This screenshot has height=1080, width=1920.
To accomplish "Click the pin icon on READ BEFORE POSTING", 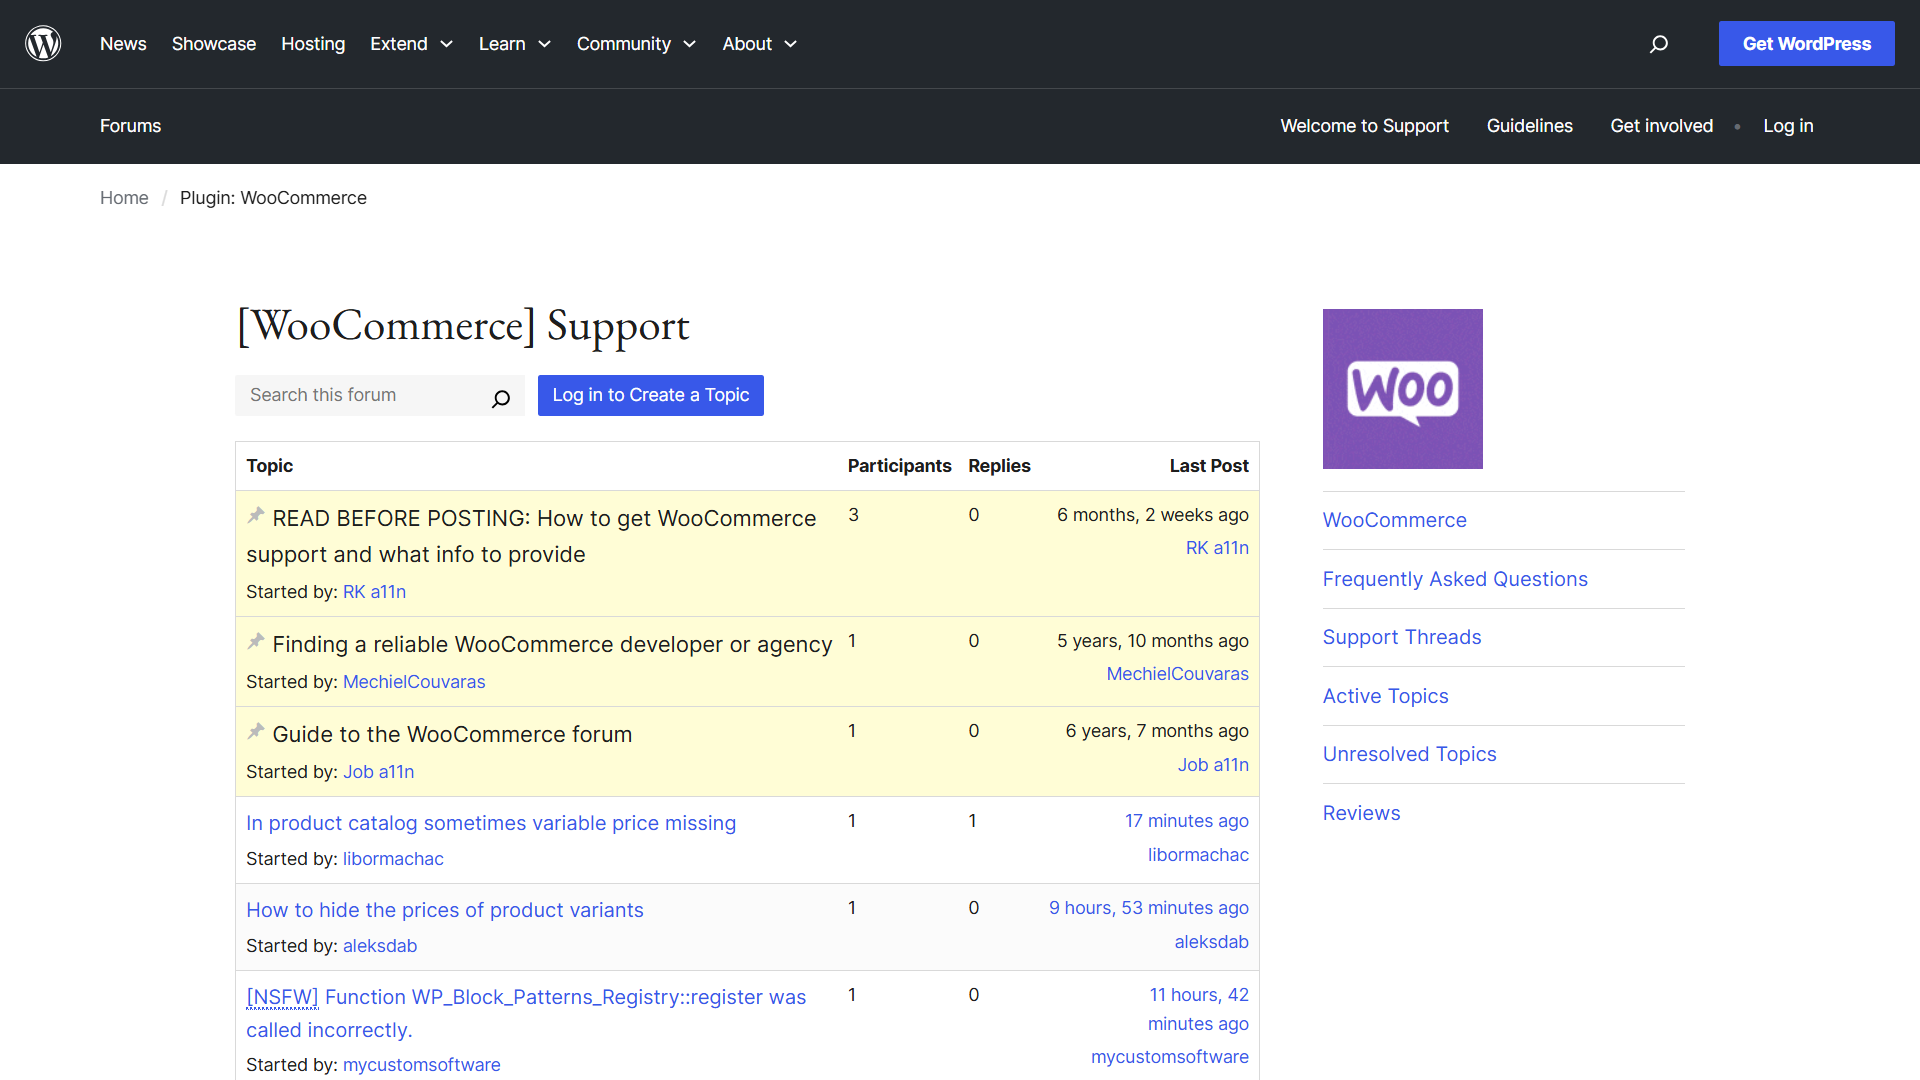I will pos(256,515).
